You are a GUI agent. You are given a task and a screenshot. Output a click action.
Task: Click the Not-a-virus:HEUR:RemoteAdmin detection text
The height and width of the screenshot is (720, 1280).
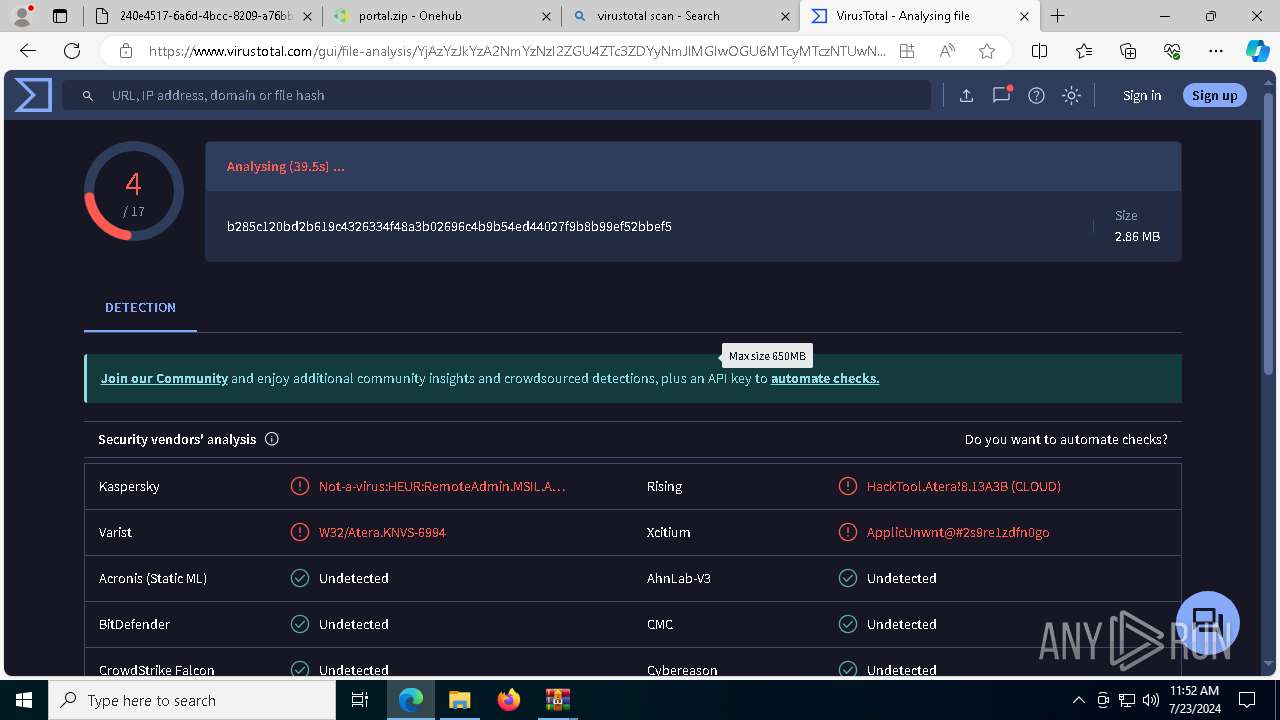pyautogui.click(x=442, y=486)
